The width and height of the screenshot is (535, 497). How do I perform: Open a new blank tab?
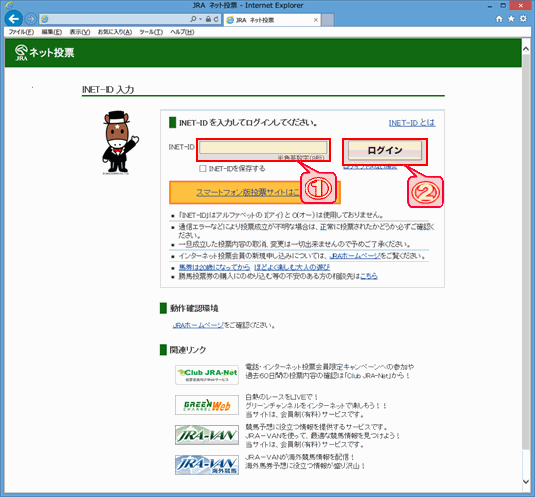(x=328, y=20)
